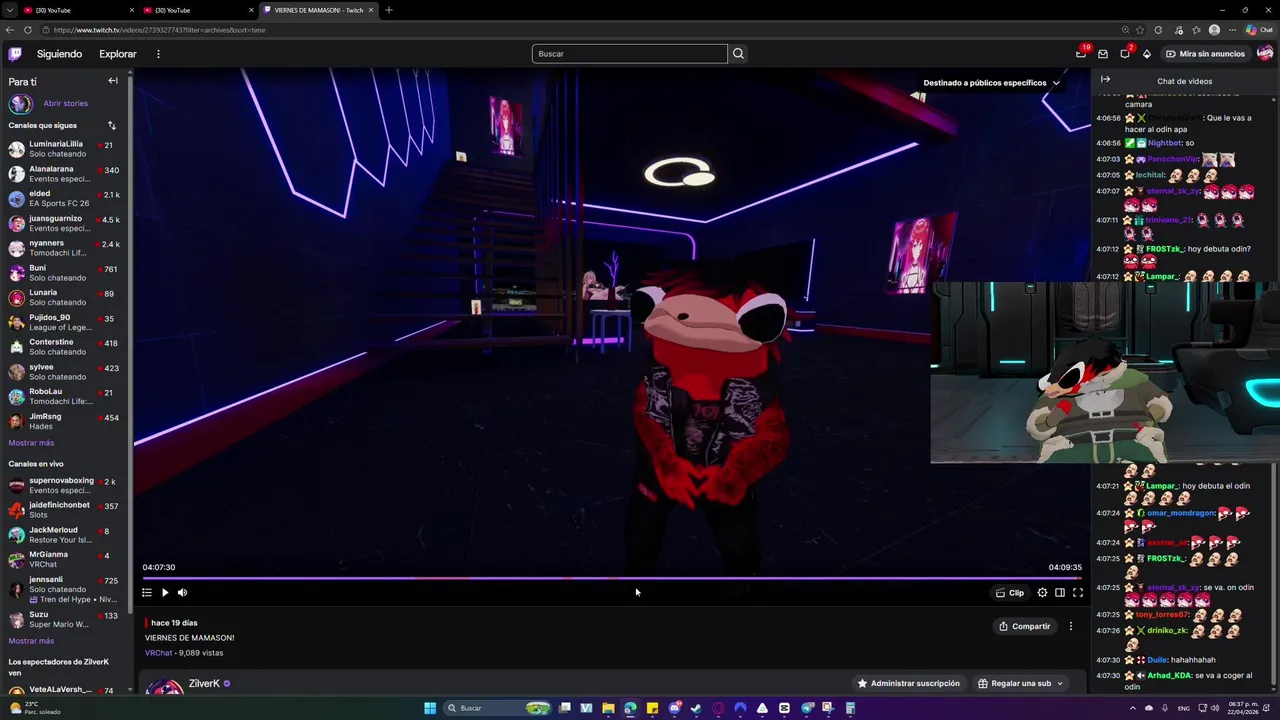The image size is (1280, 720).
Task: Open the Bits diamond icon
Action: click(1147, 54)
